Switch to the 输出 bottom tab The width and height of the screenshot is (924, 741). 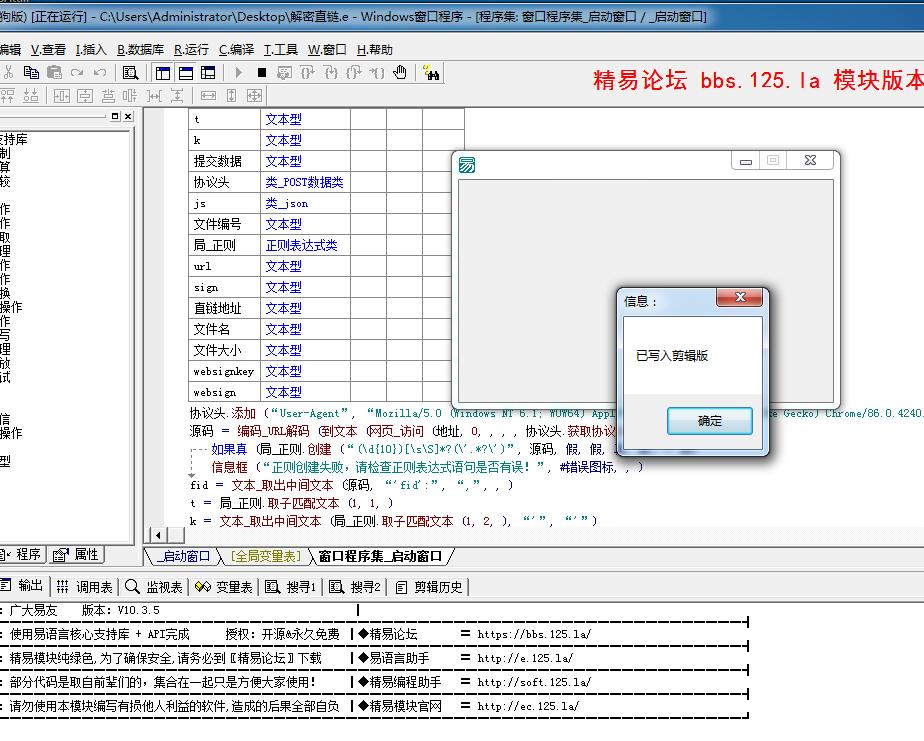[x=22, y=585]
